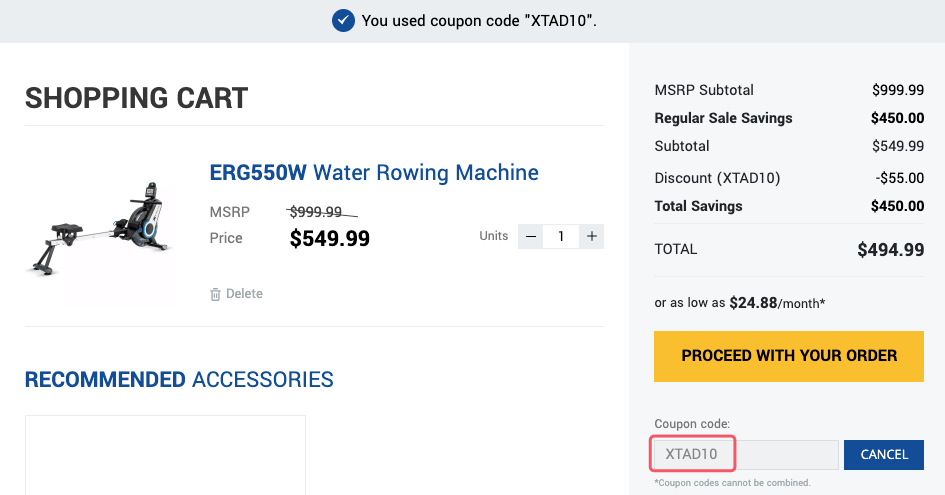Screen dimensions: 945x495
Task: Click the trash can icon beside Delete
Action: point(215,294)
